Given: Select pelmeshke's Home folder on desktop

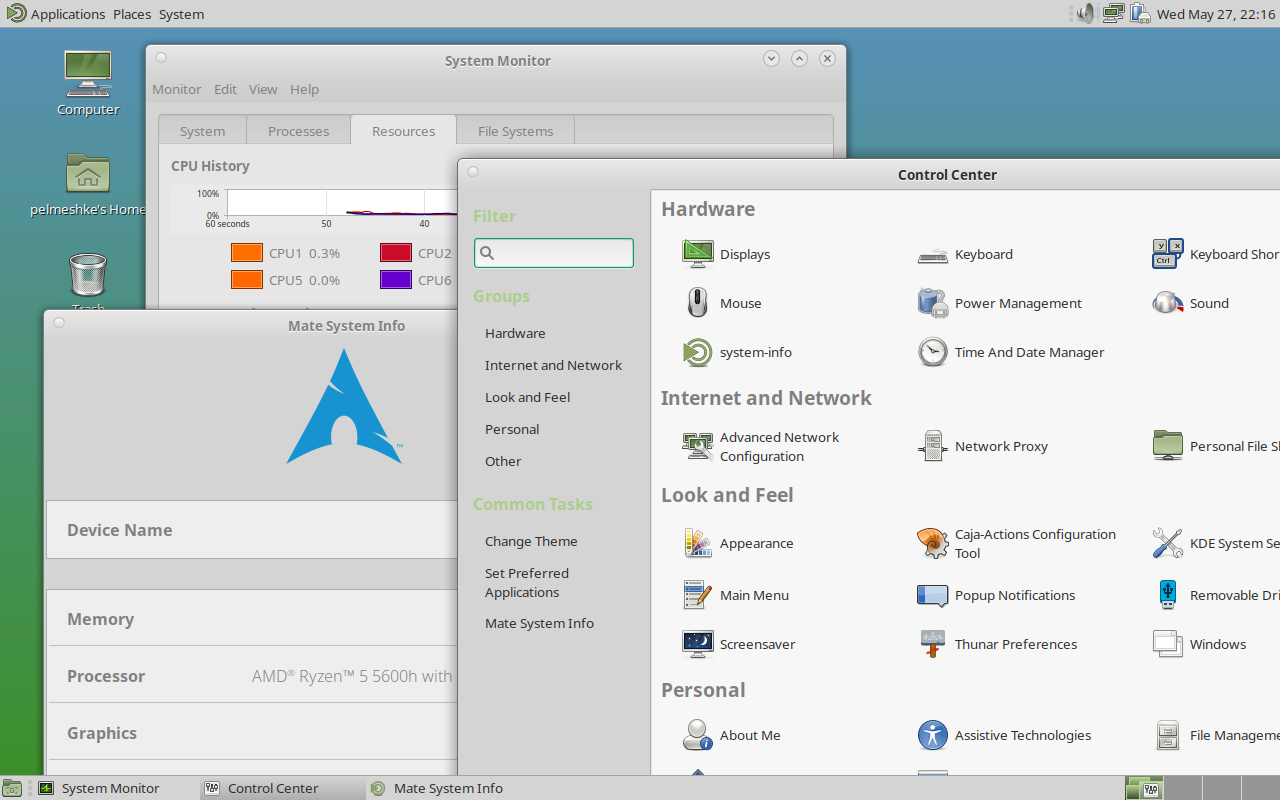Looking at the screenshot, I should coord(88,185).
